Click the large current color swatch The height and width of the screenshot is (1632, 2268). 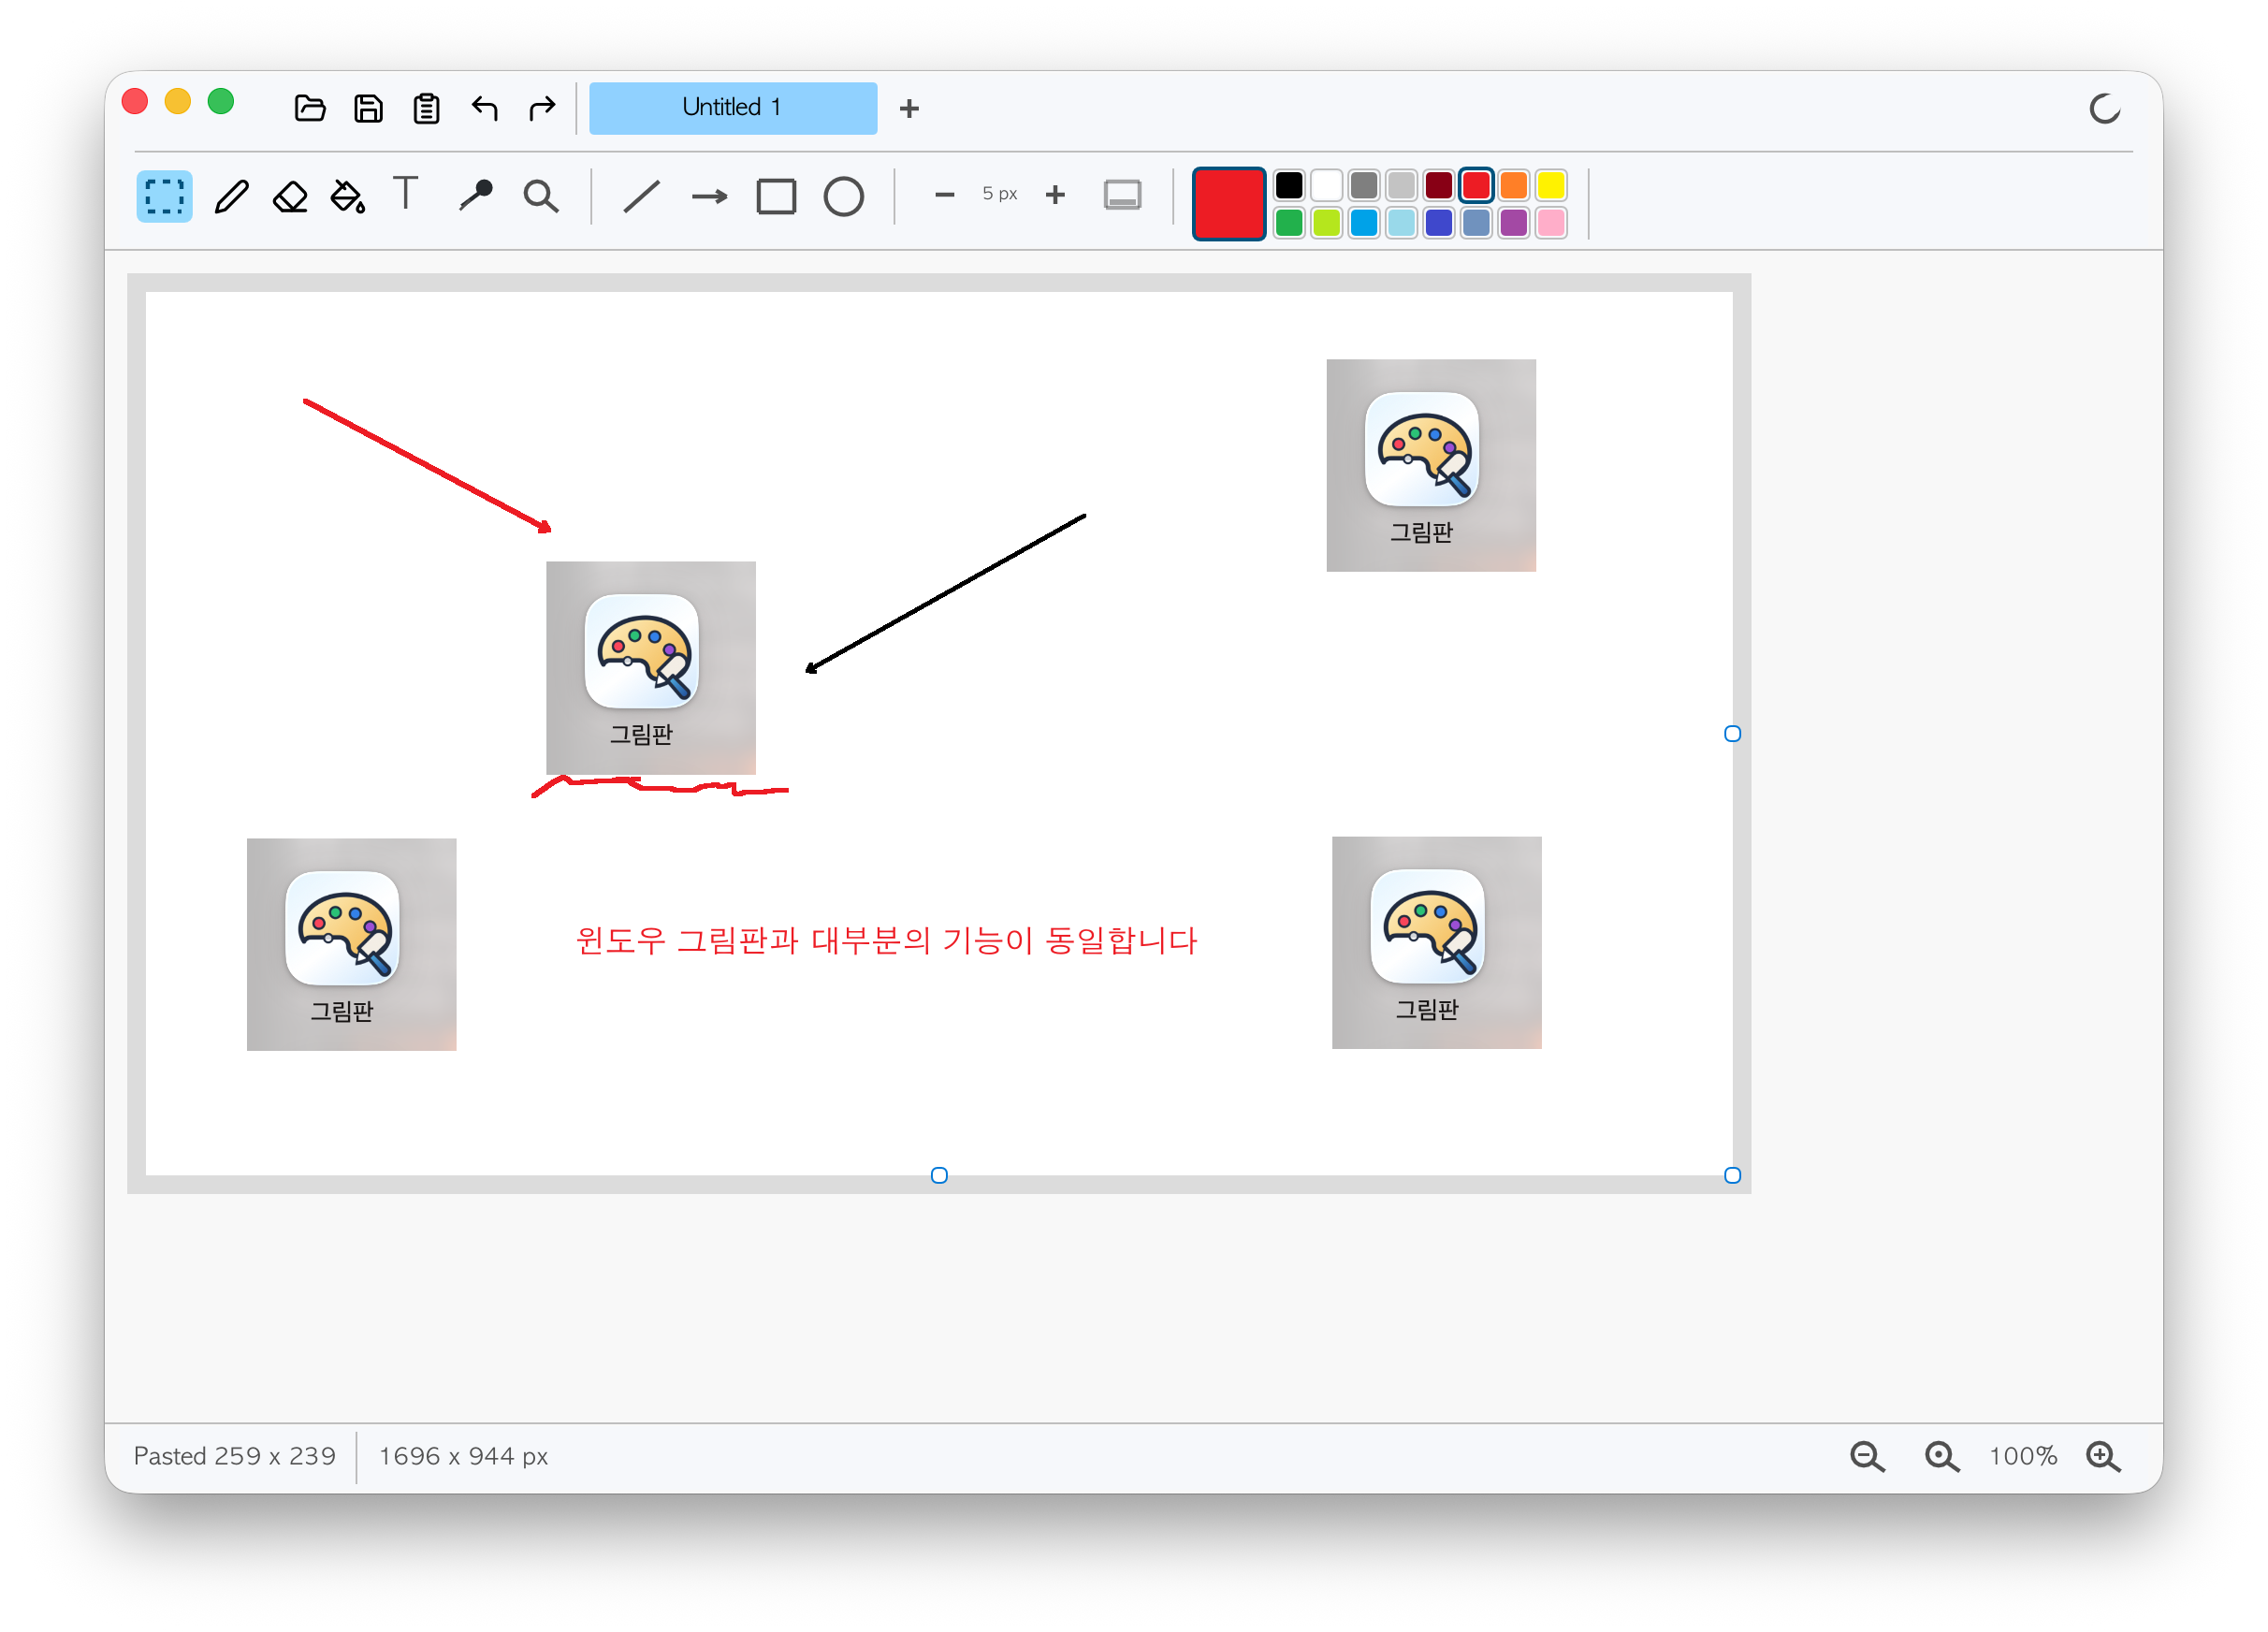pos(1228,204)
